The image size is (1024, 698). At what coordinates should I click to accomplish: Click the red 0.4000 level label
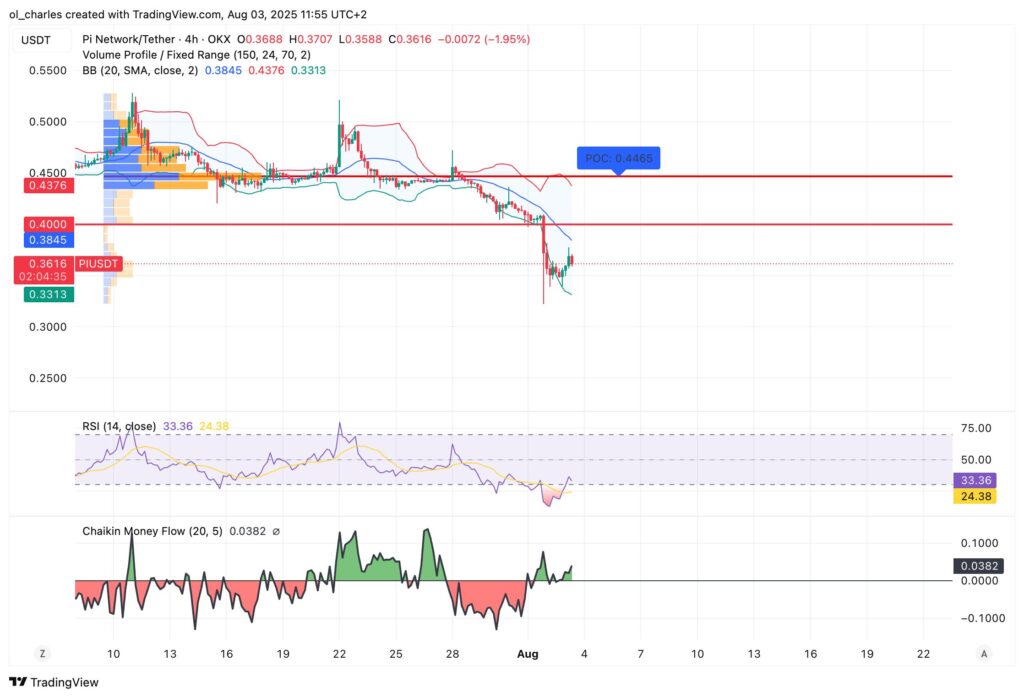(47, 224)
